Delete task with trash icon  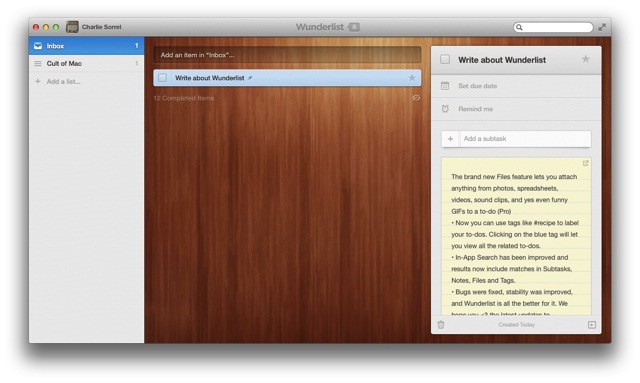(441, 325)
